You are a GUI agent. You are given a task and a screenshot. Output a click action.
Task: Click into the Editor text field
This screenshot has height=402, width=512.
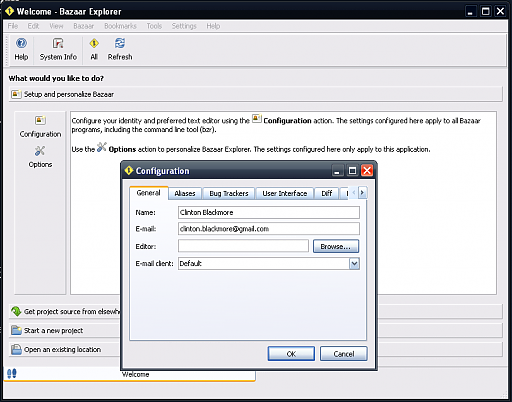(x=243, y=246)
